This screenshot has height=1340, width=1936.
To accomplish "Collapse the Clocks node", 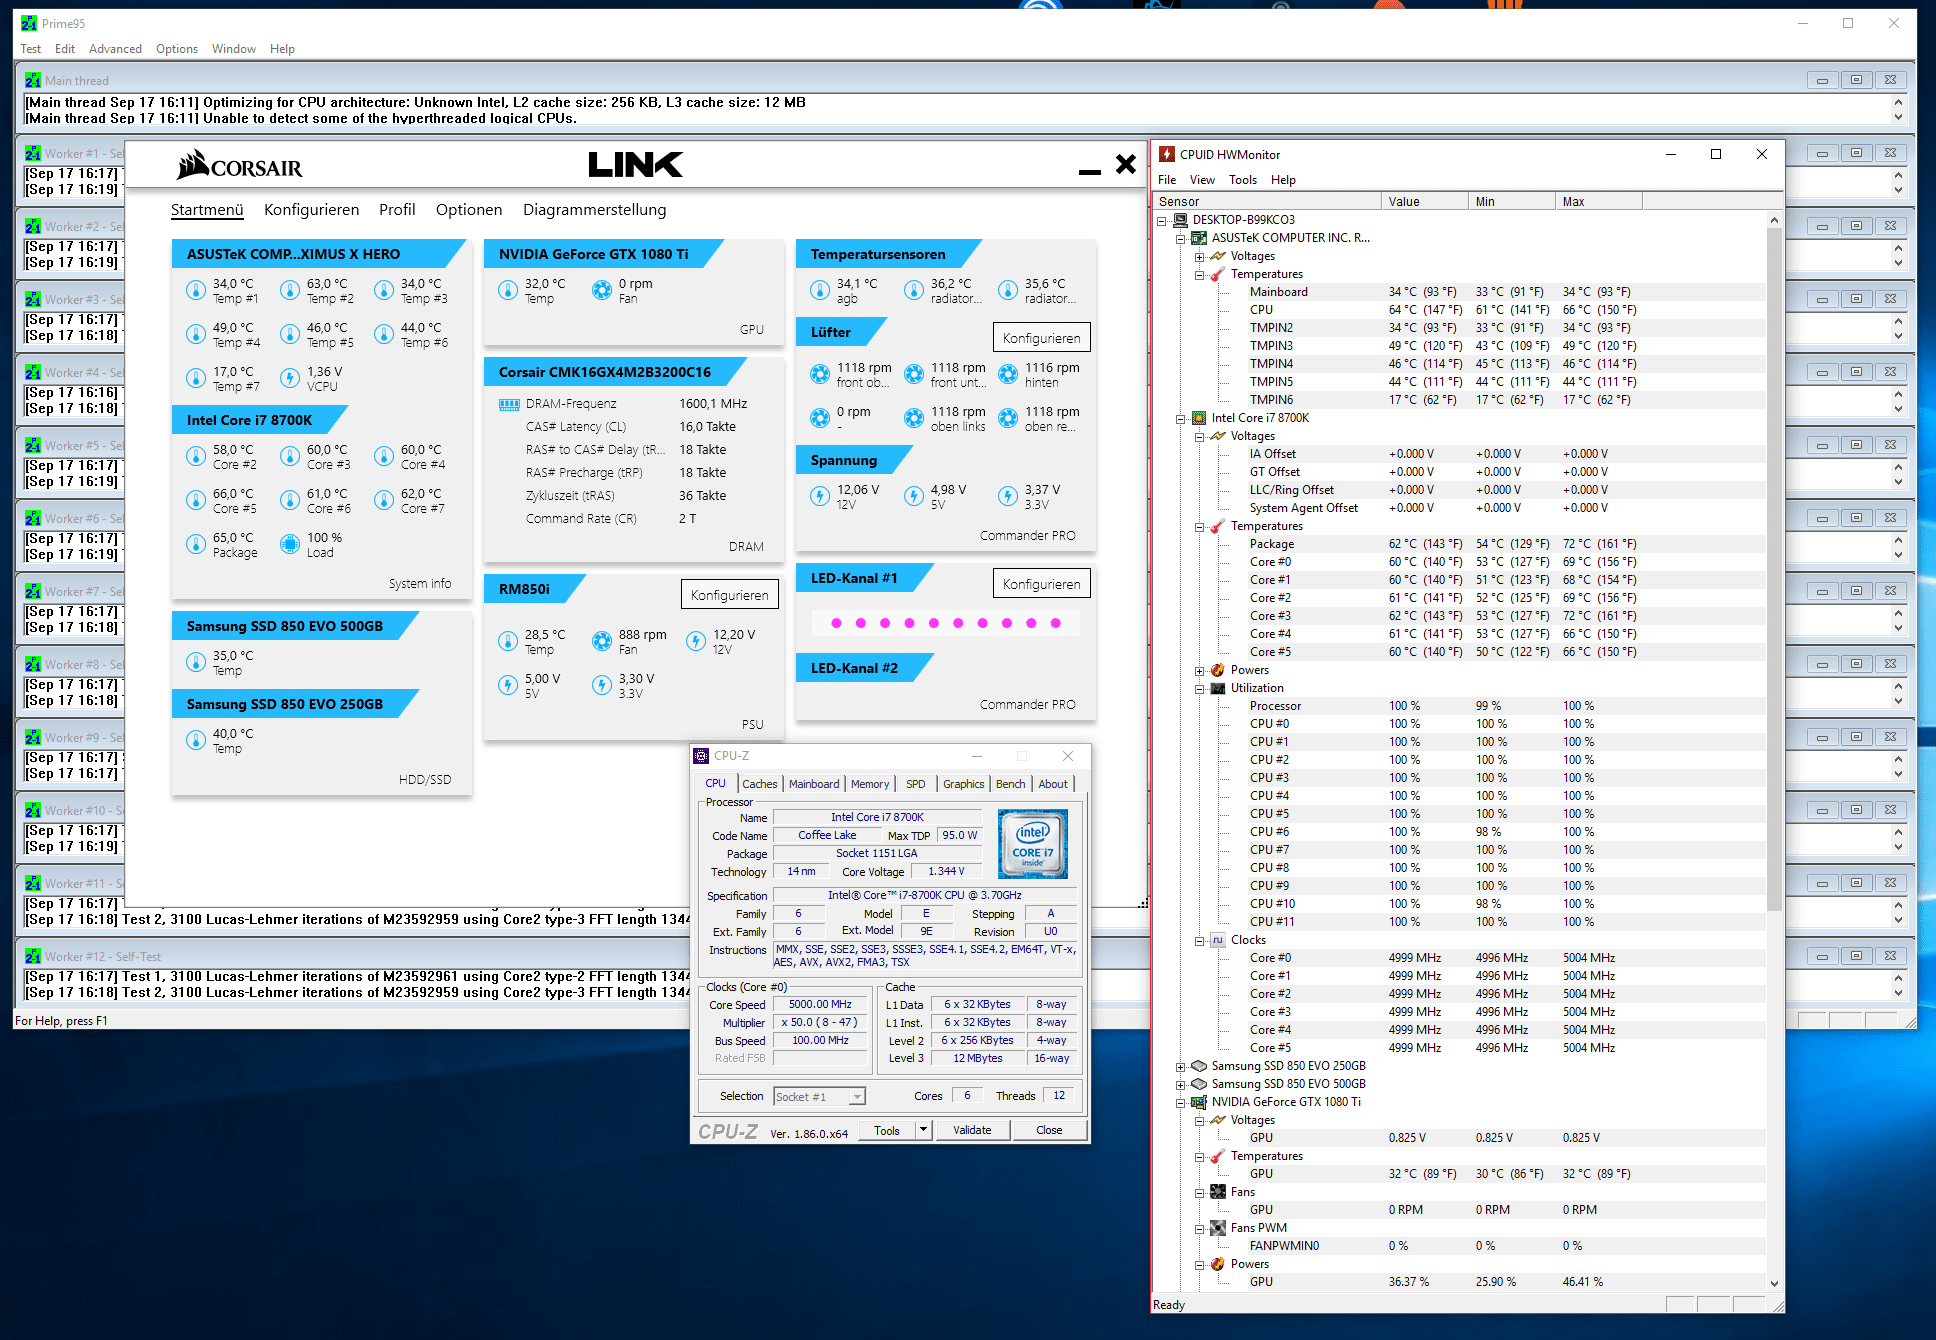I will tap(1199, 940).
